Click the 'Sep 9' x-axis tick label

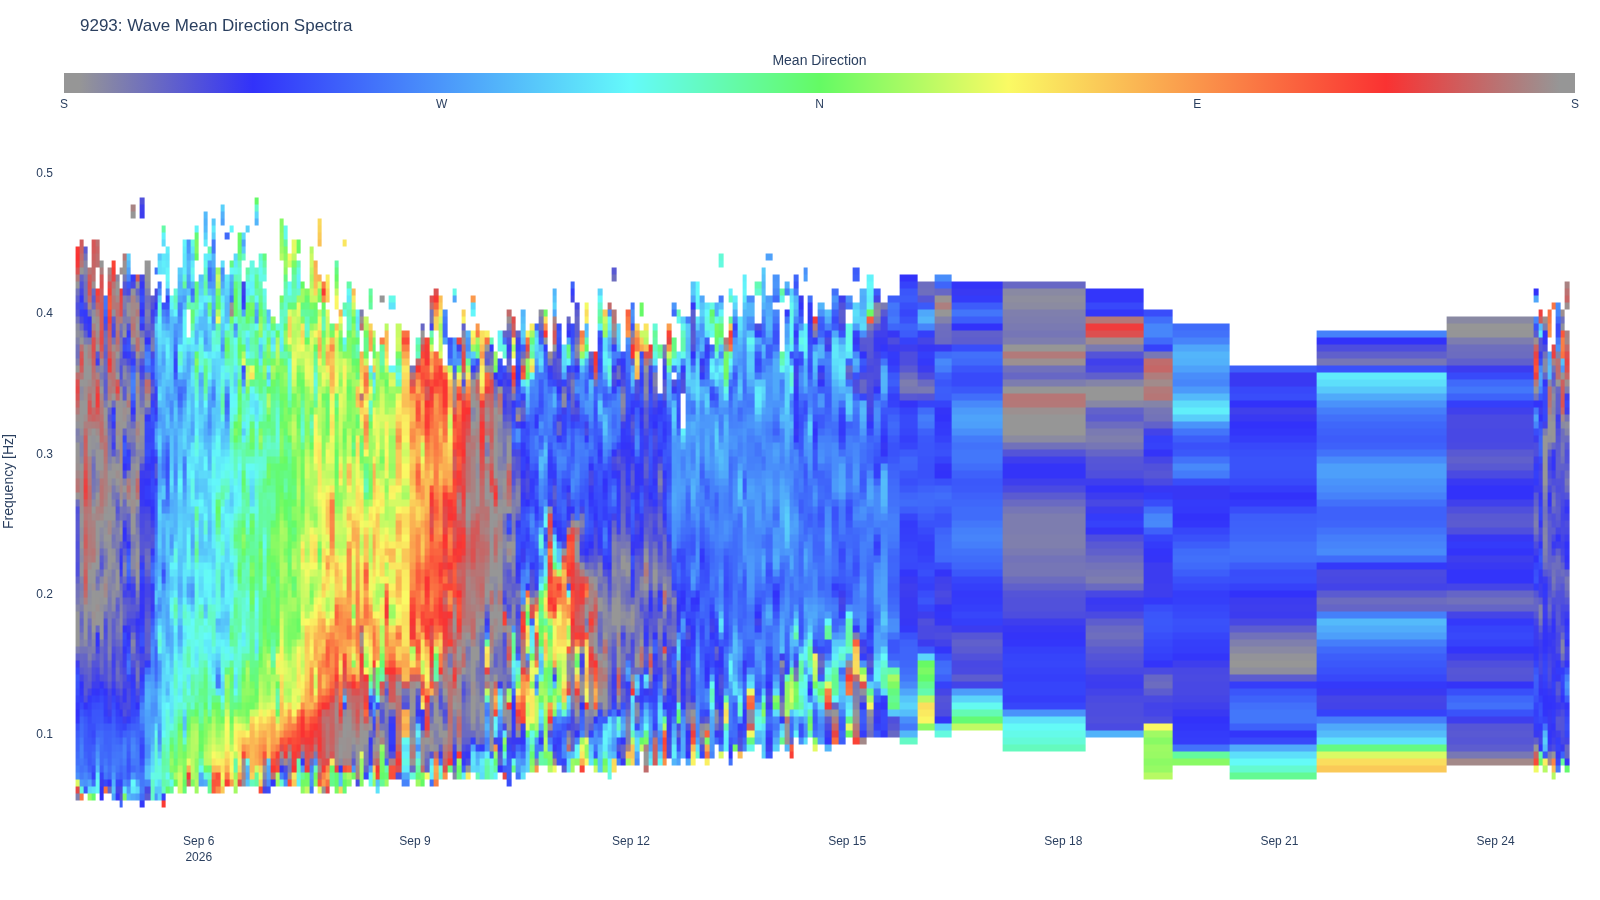[415, 841]
